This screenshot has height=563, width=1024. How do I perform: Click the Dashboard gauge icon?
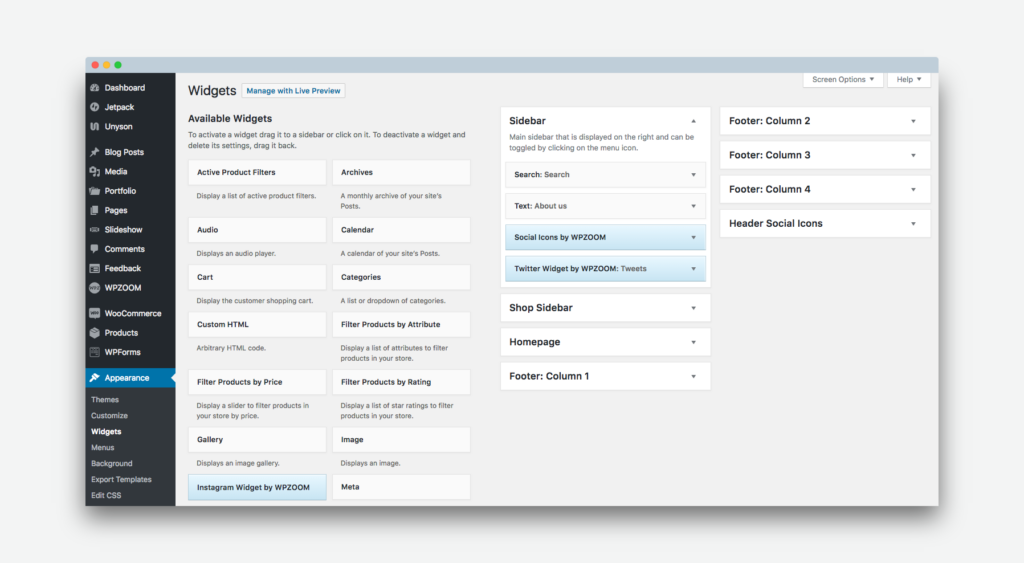[x=95, y=88]
